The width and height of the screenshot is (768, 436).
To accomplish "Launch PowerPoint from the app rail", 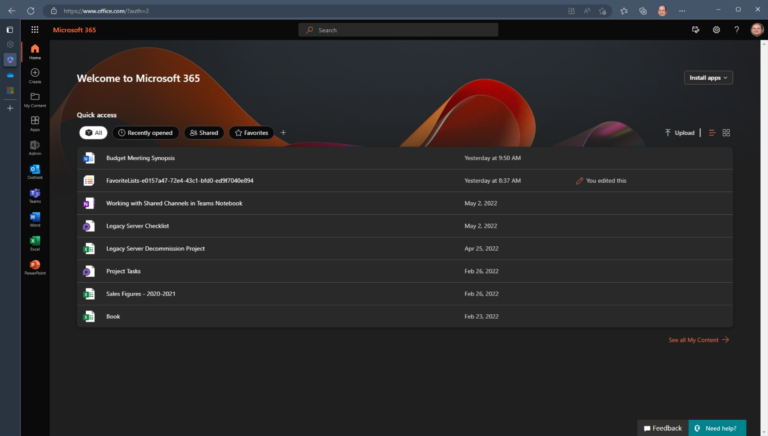I will point(35,266).
